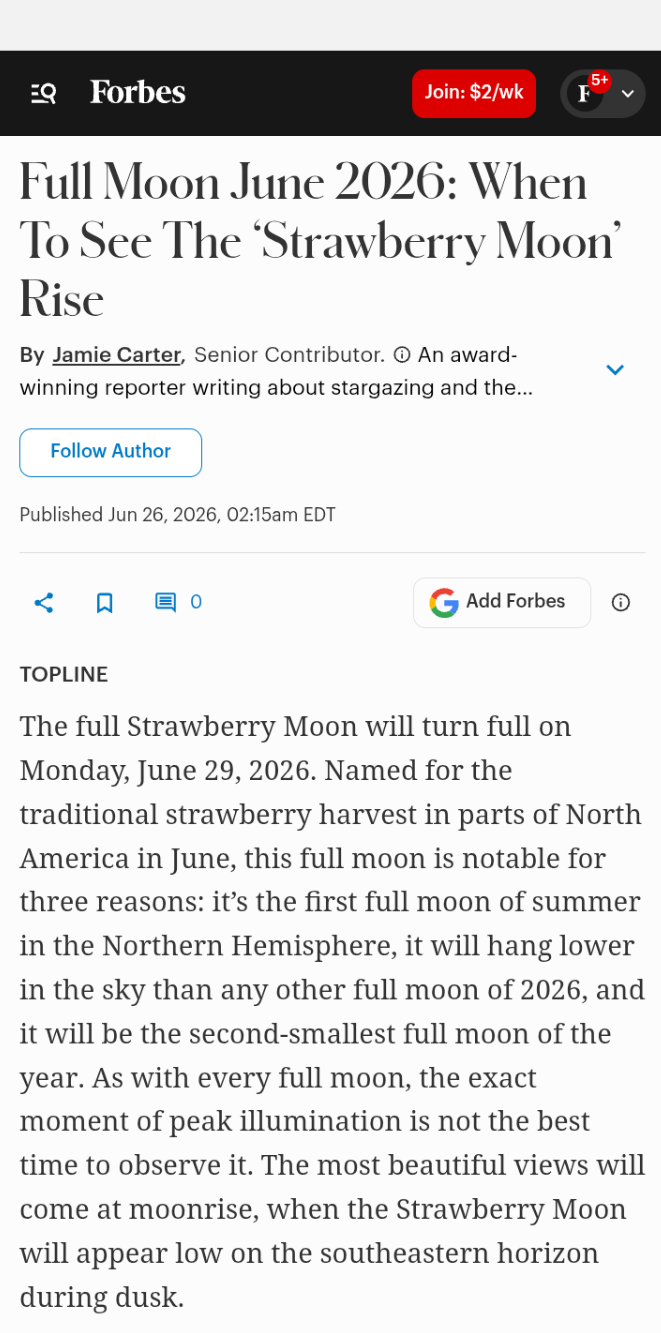Add Forbes as a Google source
Image resolution: width=661 pixels, height=1333 pixels.
pyautogui.click(x=502, y=602)
